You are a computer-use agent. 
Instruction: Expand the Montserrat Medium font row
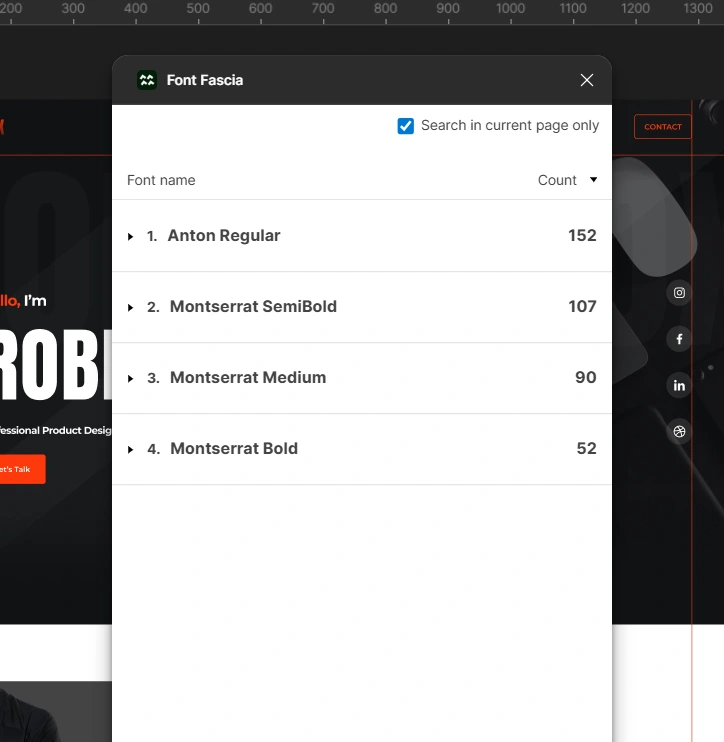[131, 378]
